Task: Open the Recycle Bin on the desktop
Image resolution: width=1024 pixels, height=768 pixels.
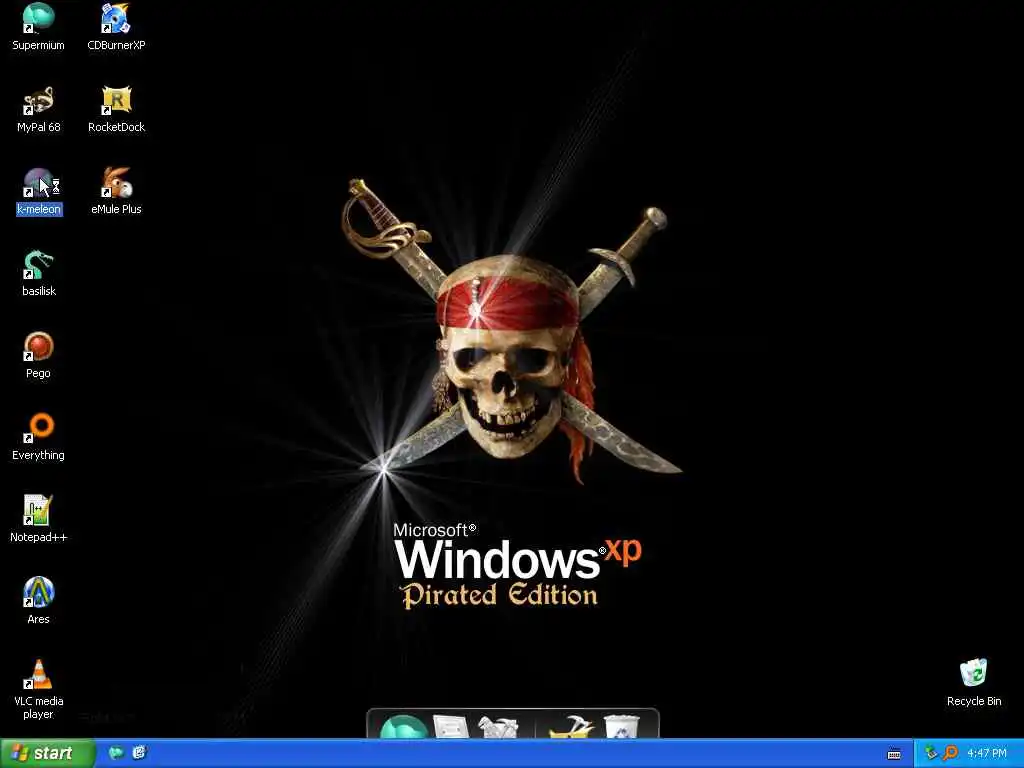Action: coord(974,682)
